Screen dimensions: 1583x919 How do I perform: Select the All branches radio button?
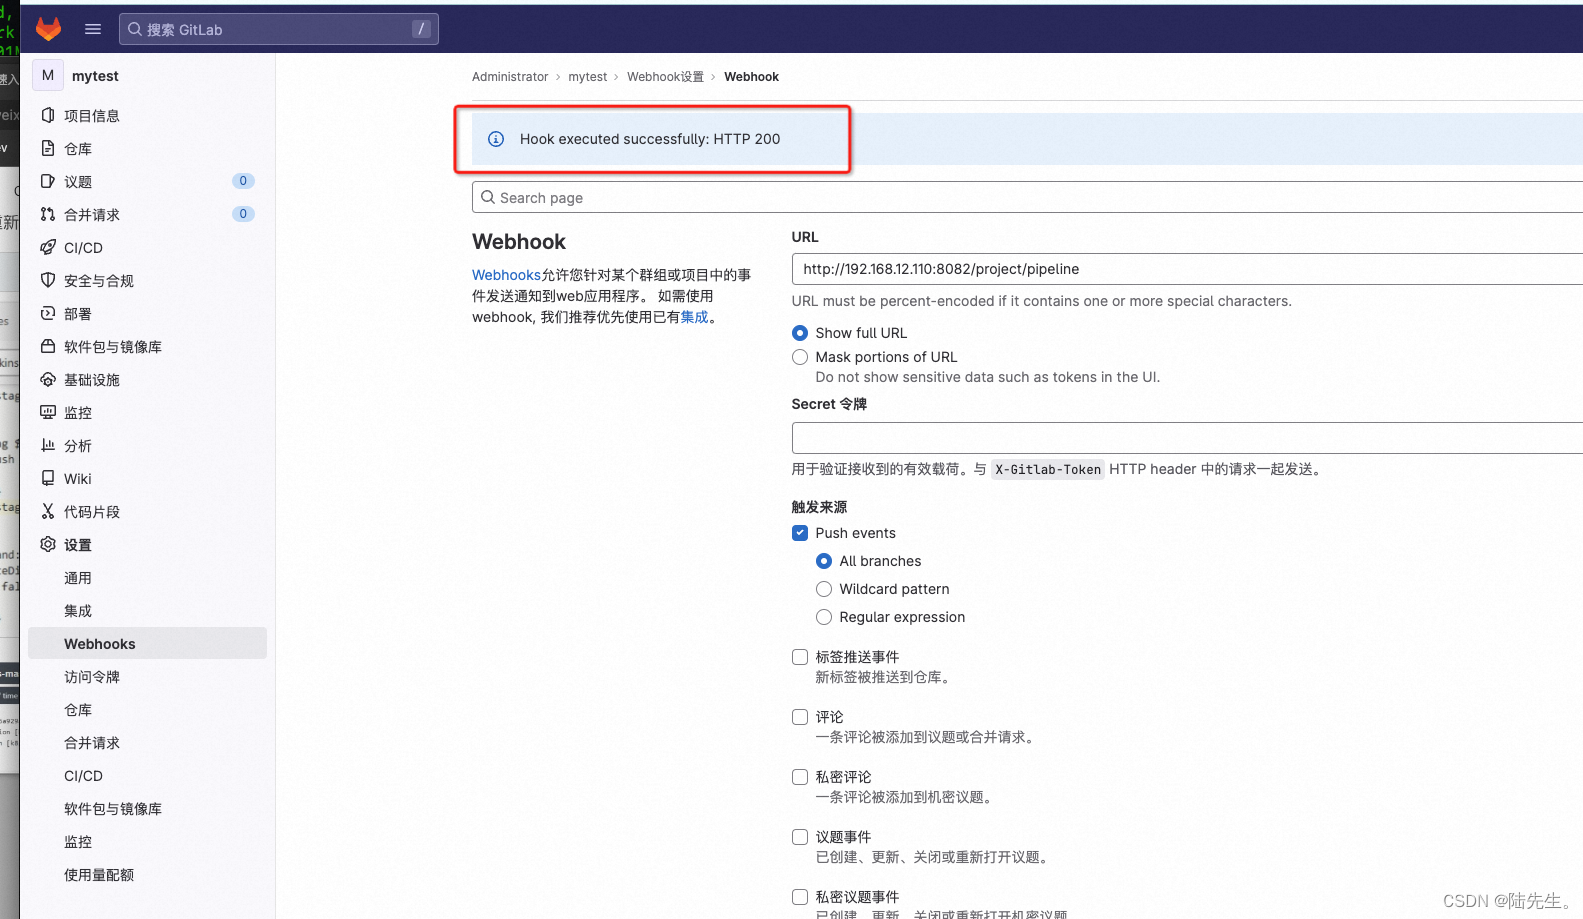tap(824, 561)
